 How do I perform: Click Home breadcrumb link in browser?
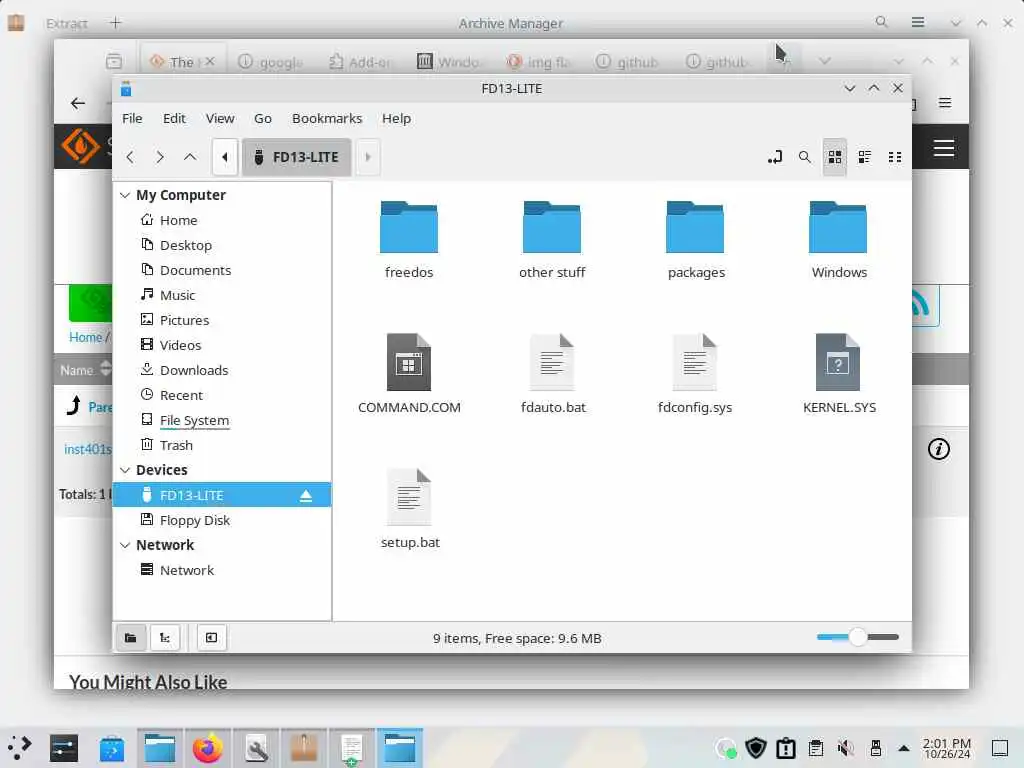coord(86,338)
